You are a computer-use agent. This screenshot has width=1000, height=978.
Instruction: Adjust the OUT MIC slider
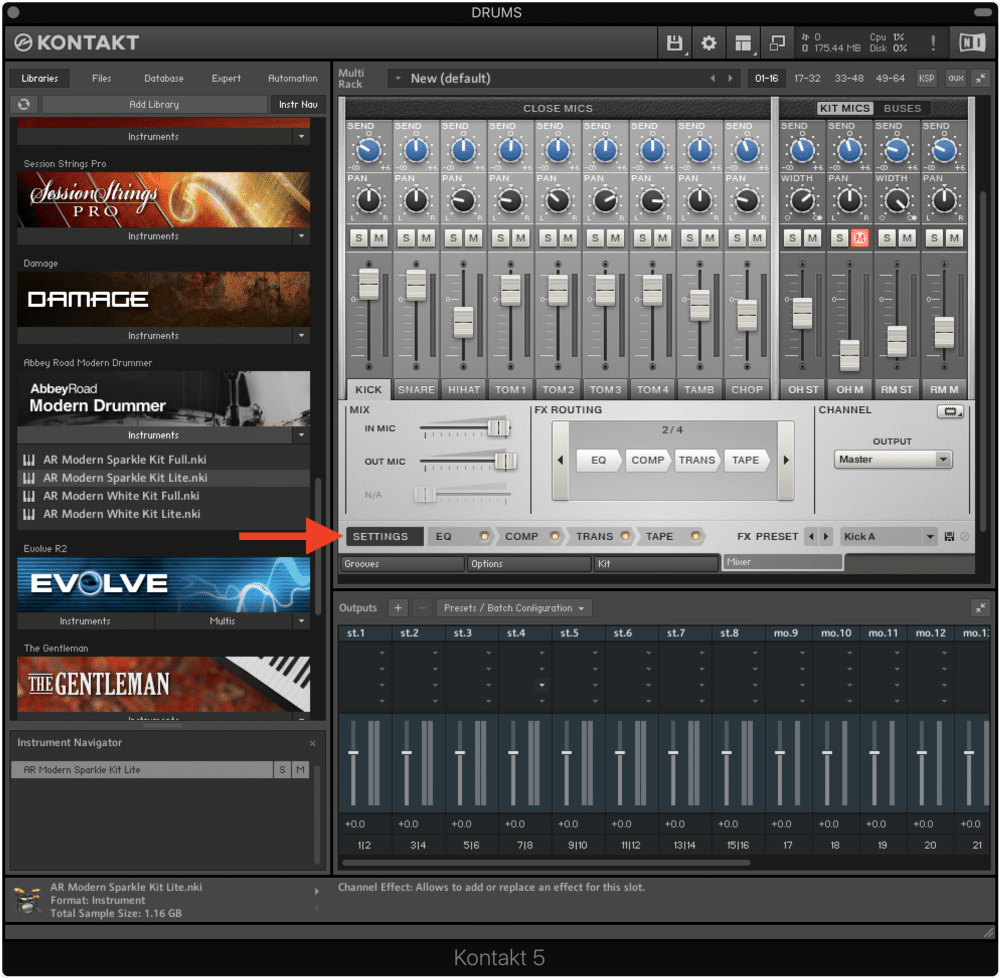(x=505, y=461)
